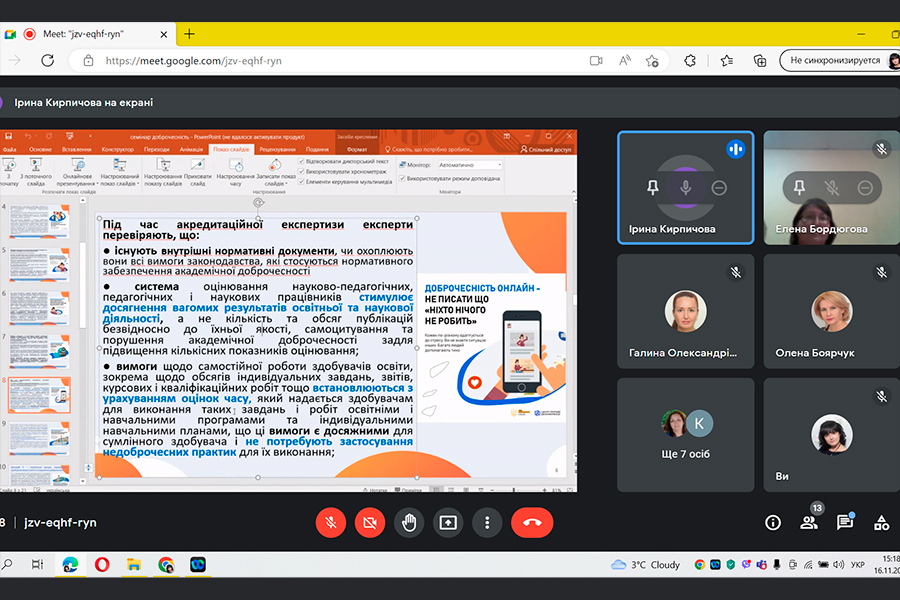The height and width of the screenshot is (600, 900).
Task: Expand 'Записати показ слайдів' dropdown
Action: 276,174
